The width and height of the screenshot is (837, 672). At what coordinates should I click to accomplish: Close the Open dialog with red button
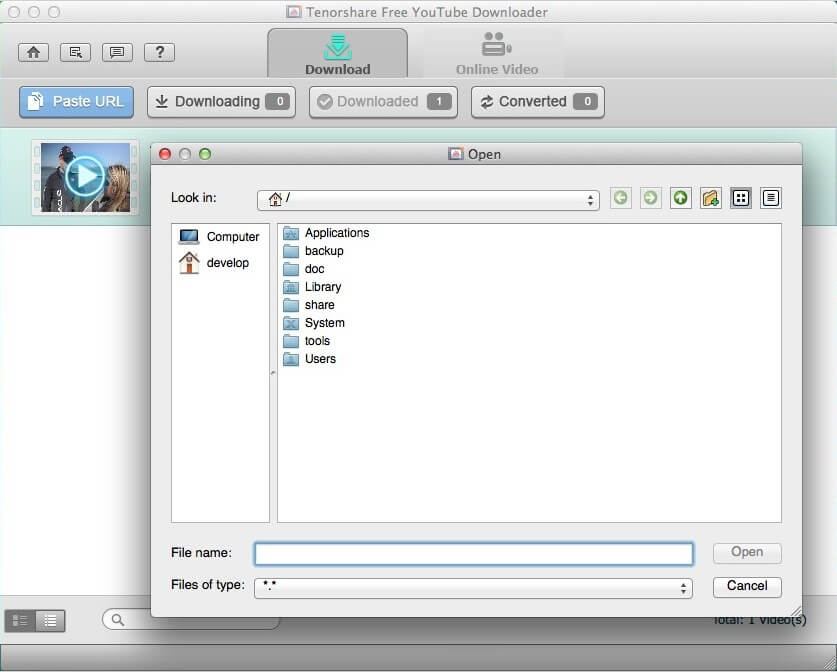click(165, 154)
